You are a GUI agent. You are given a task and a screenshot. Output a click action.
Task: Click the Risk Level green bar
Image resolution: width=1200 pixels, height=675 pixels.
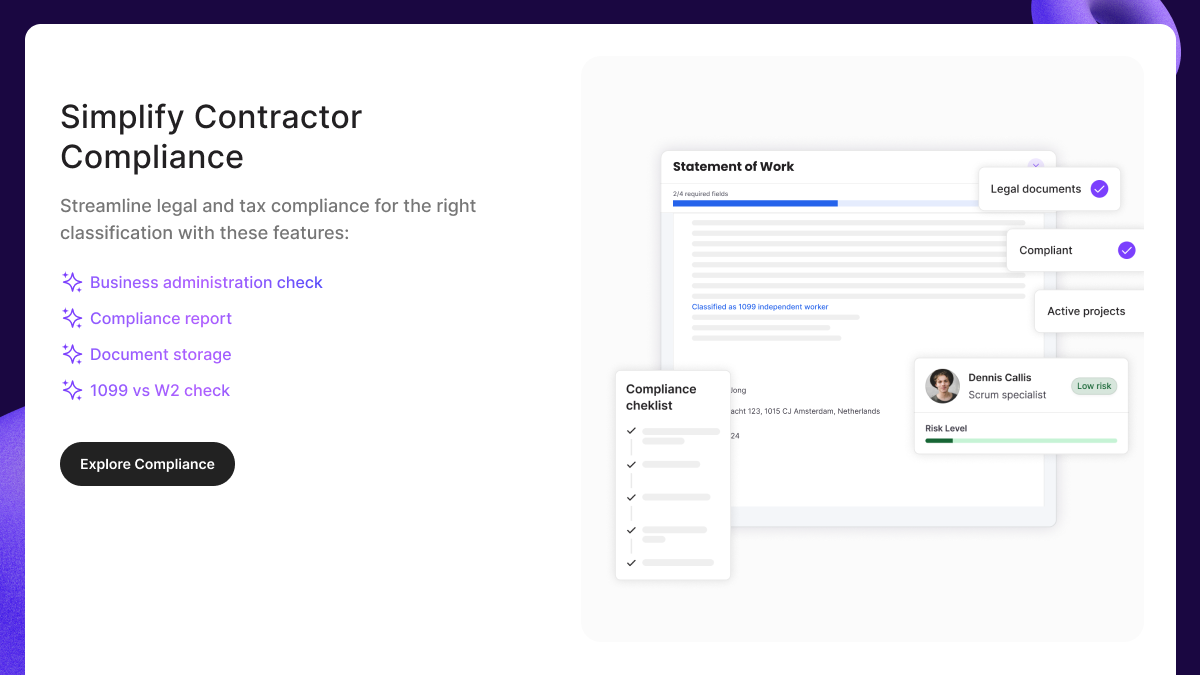1021,440
